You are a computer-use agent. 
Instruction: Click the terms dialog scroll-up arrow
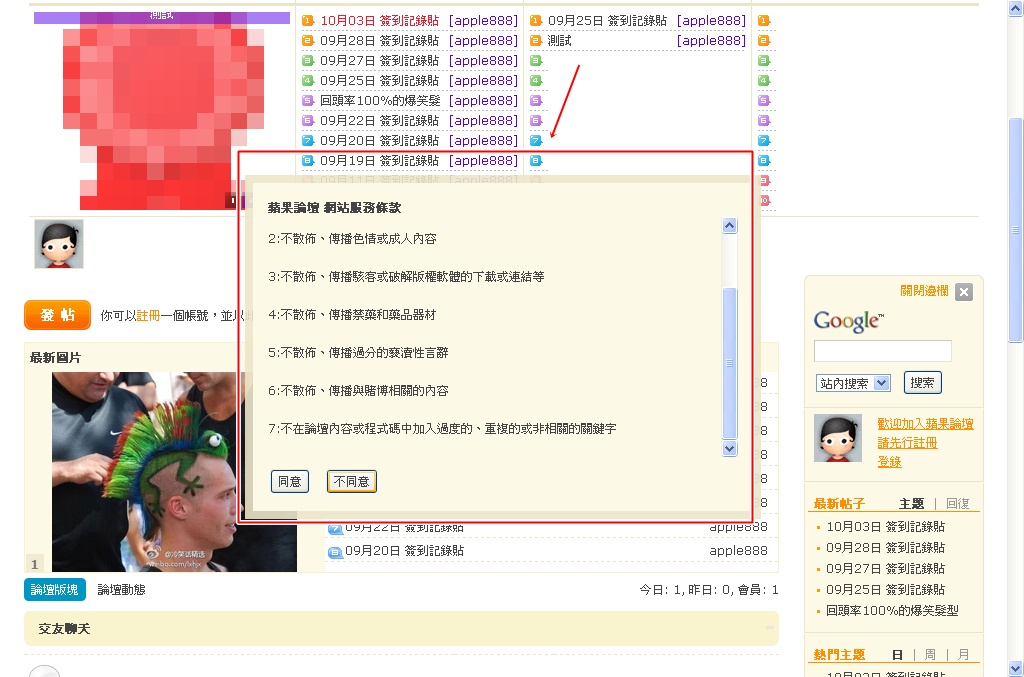(x=730, y=226)
